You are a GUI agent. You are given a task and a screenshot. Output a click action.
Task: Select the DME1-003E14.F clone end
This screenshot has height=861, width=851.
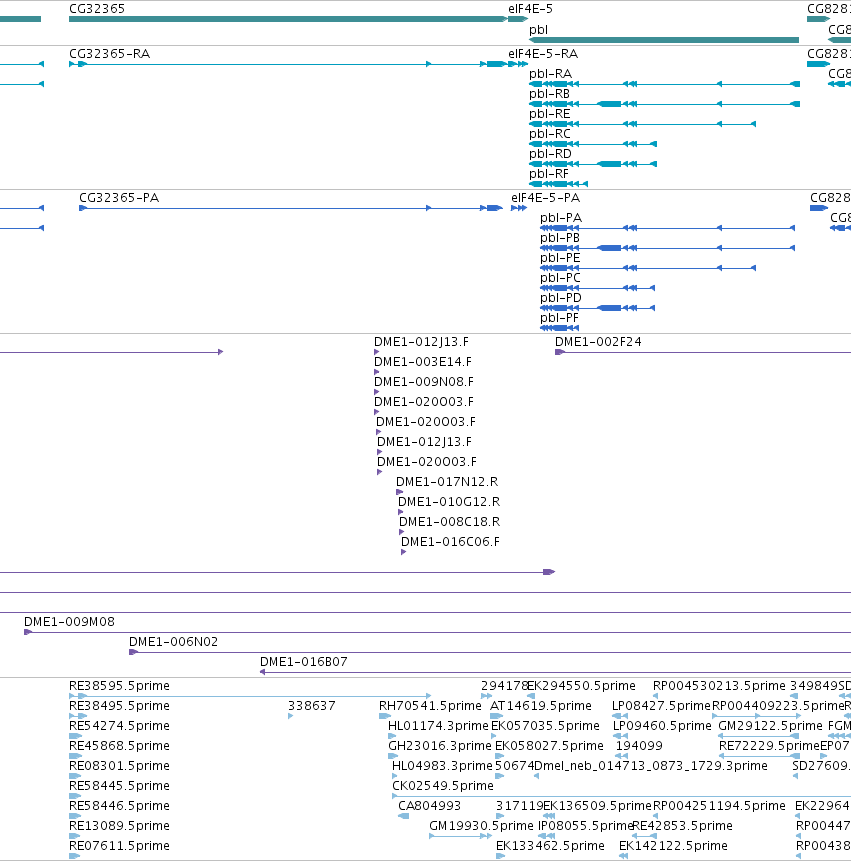(x=423, y=362)
